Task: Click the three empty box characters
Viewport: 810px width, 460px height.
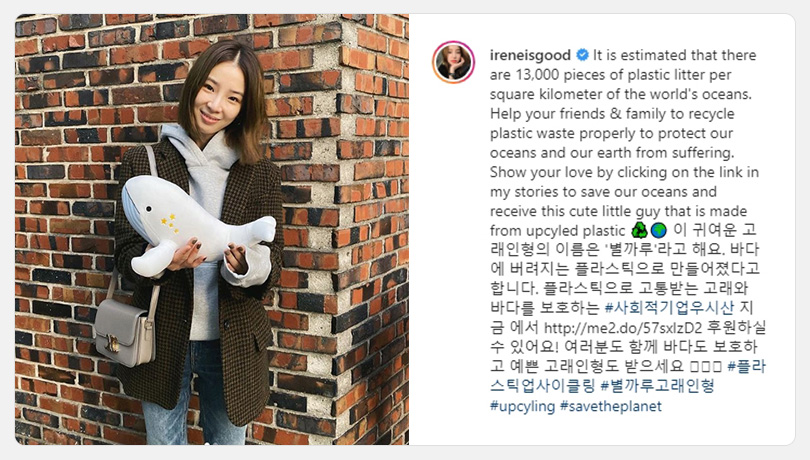Action: [705, 366]
